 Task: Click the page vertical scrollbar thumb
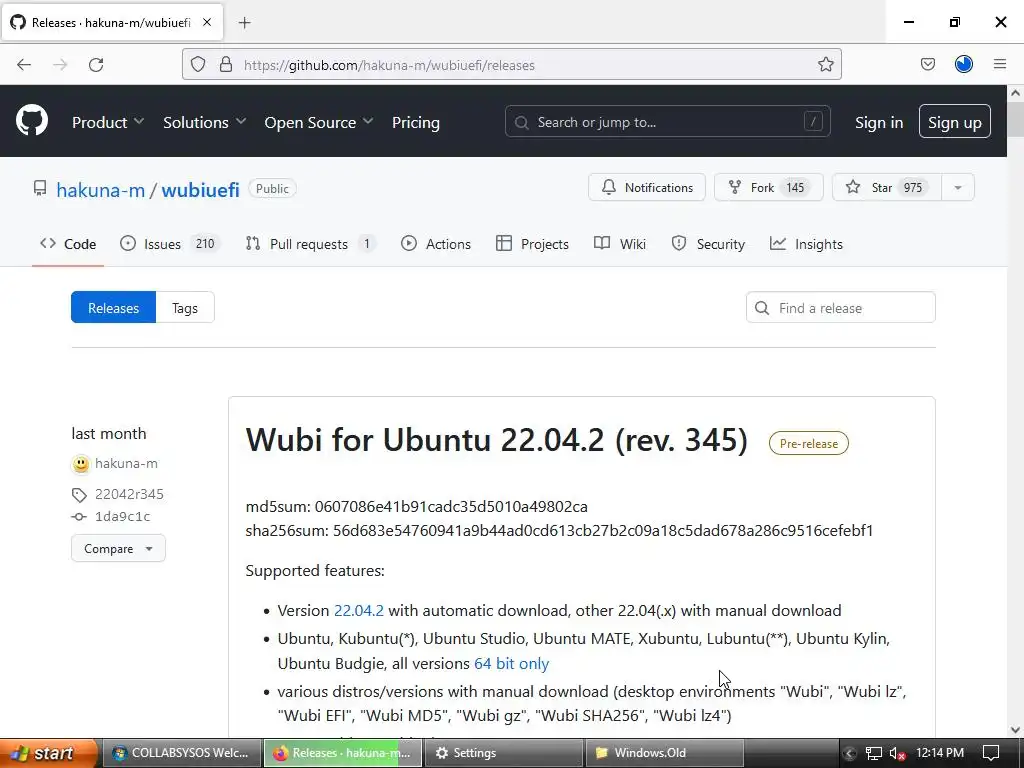[1015, 120]
